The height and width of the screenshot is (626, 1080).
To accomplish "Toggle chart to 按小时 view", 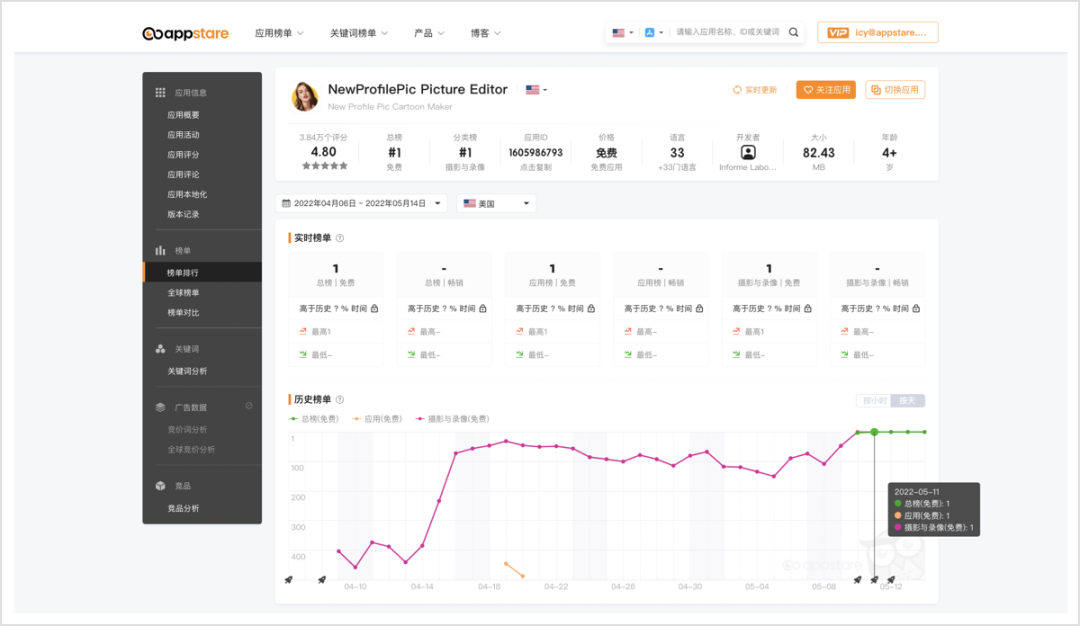I will pyautogui.click(x=873, y=401).
